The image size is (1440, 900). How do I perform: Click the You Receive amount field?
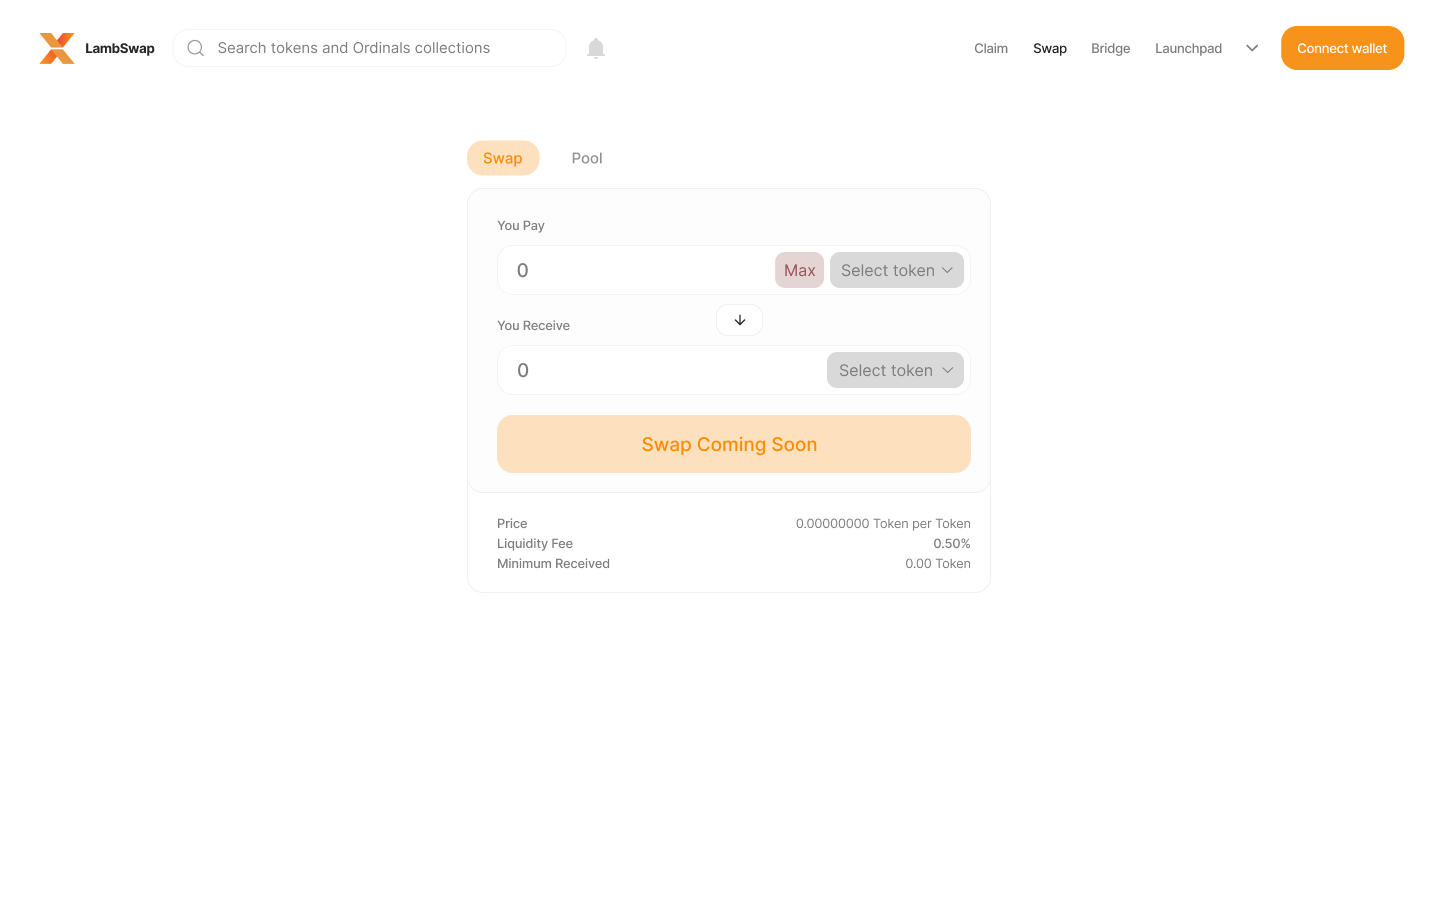(660, 370)
